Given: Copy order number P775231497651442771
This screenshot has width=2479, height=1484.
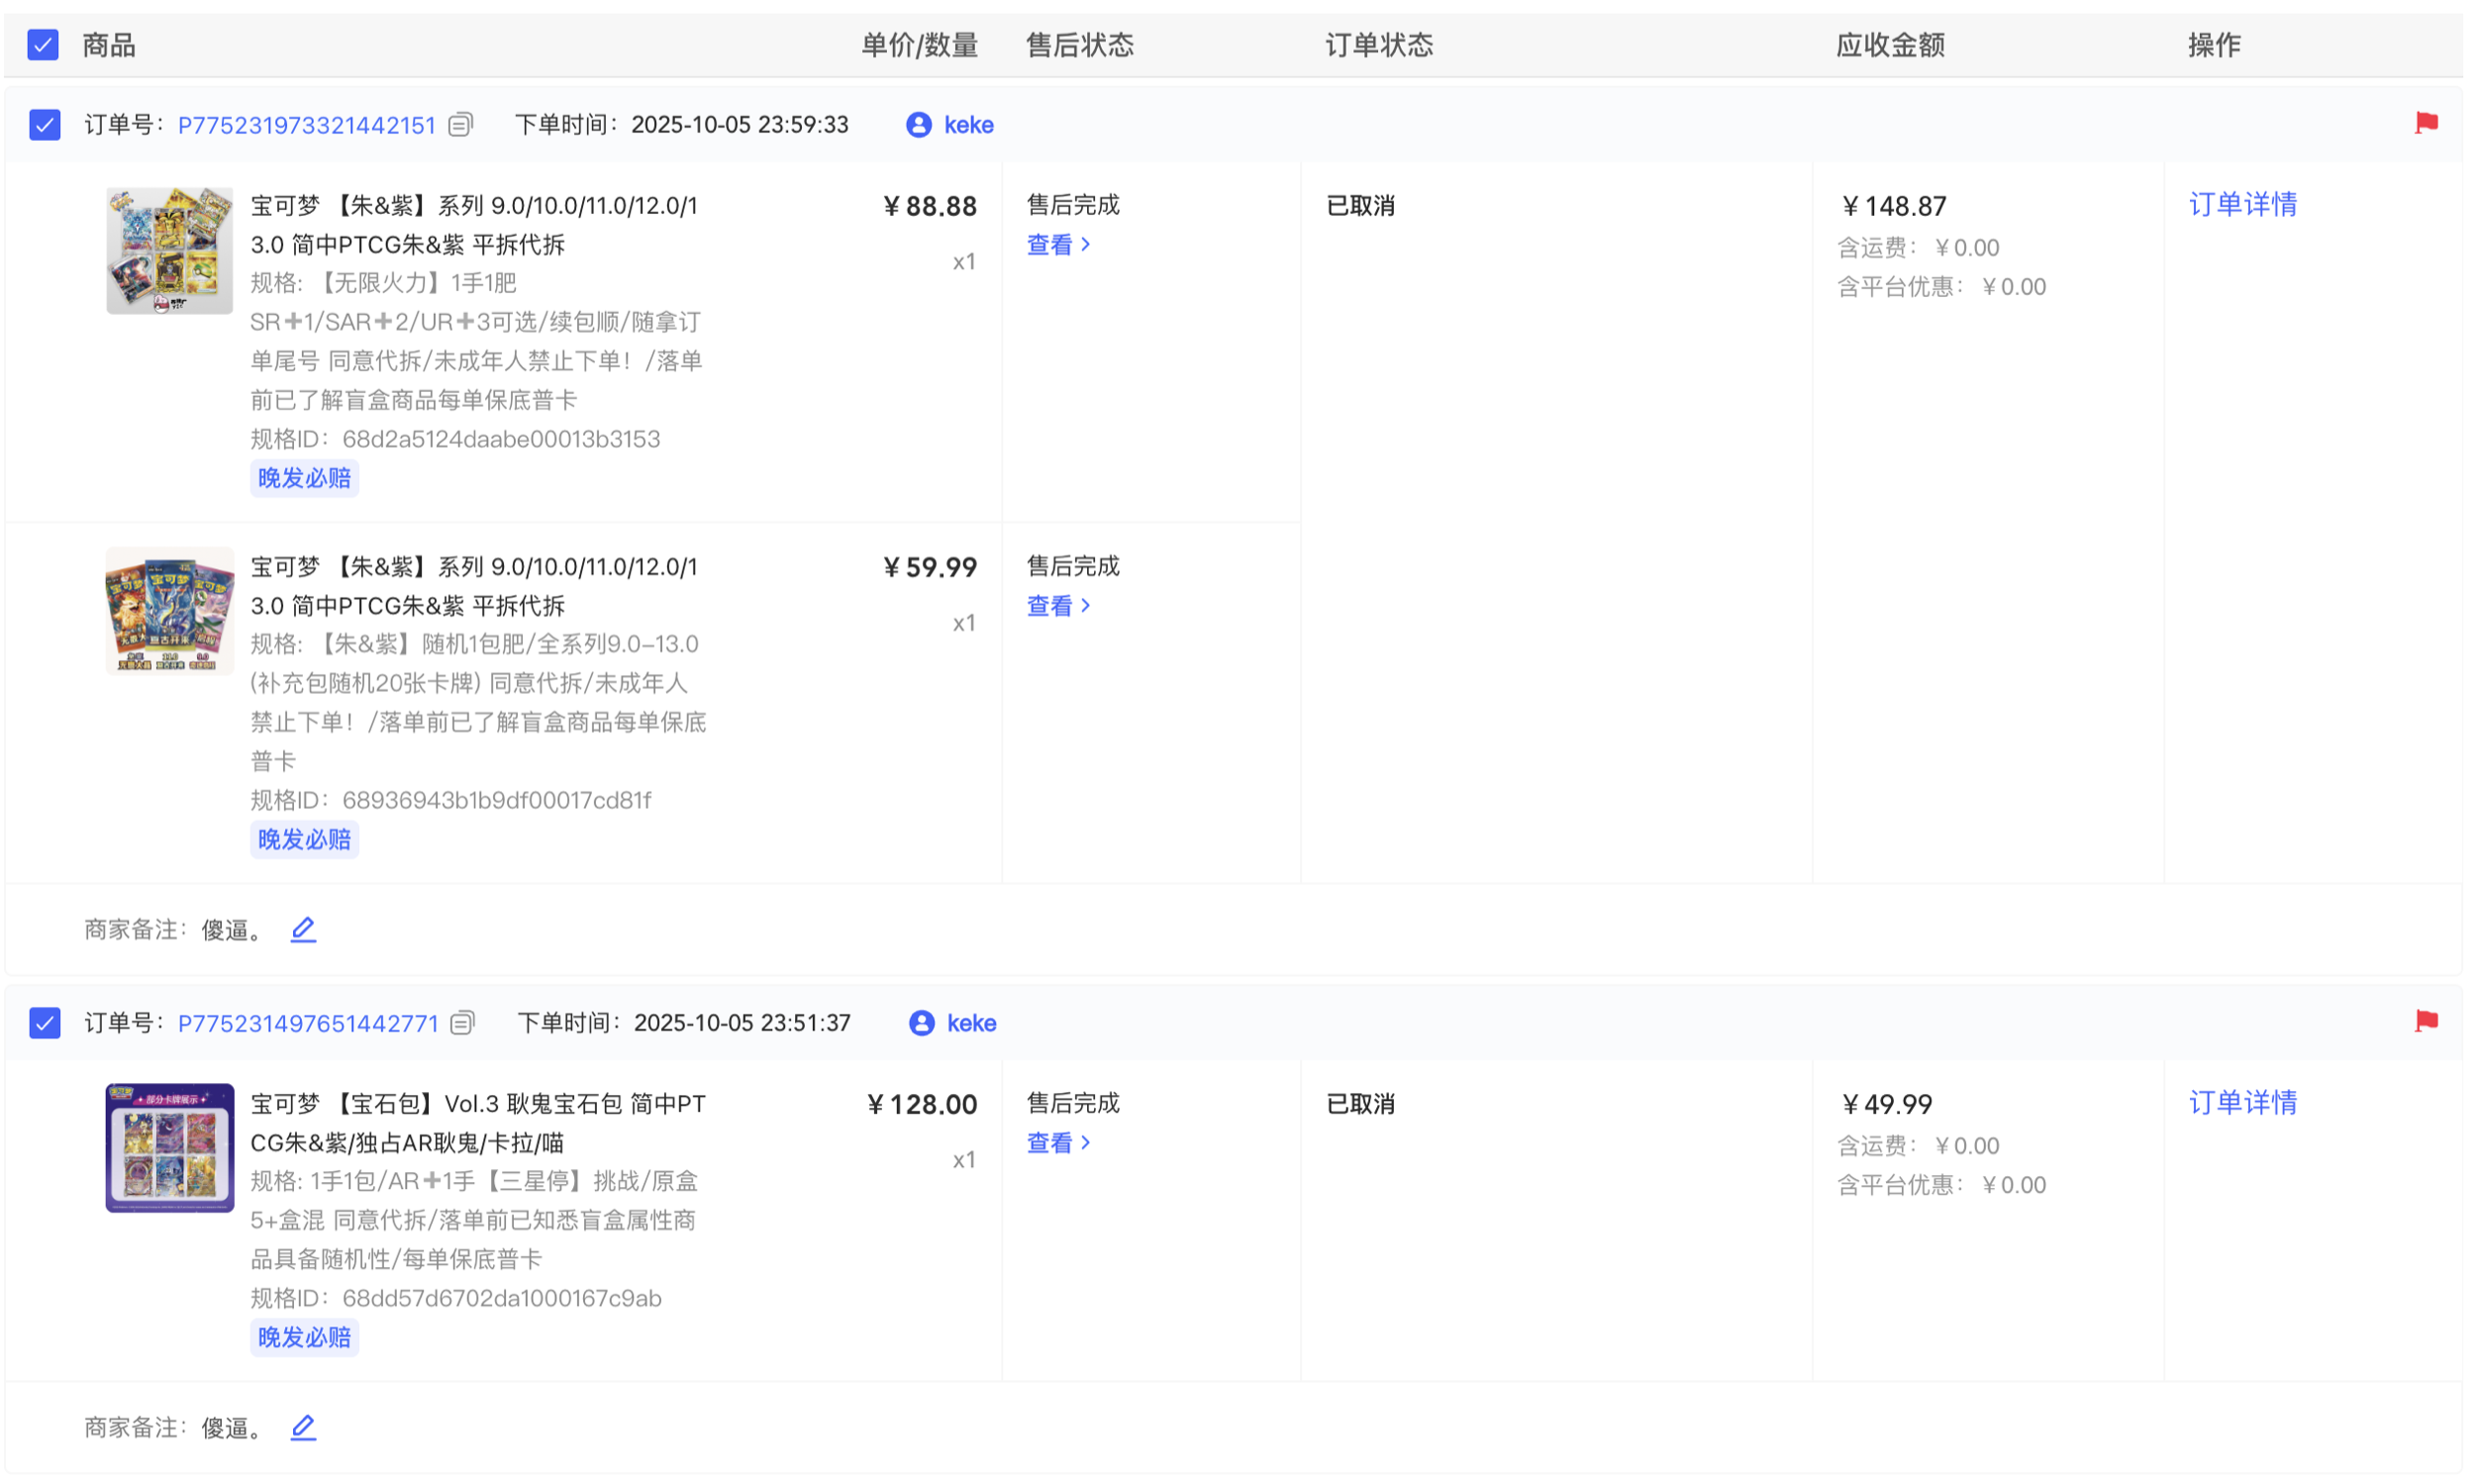Looking at the screenshot, I should click(x=462, y=1023).
